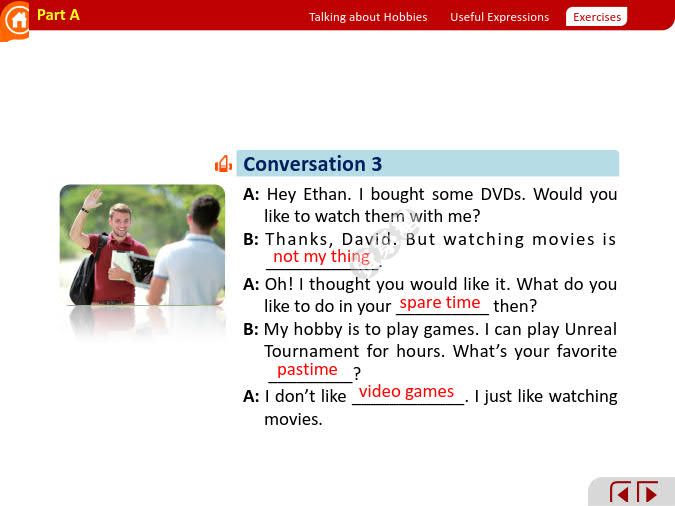Click the 'video games' answer blank
This screenshot has width=675, height=506.
pyautogui.click(x=406, y=392)
